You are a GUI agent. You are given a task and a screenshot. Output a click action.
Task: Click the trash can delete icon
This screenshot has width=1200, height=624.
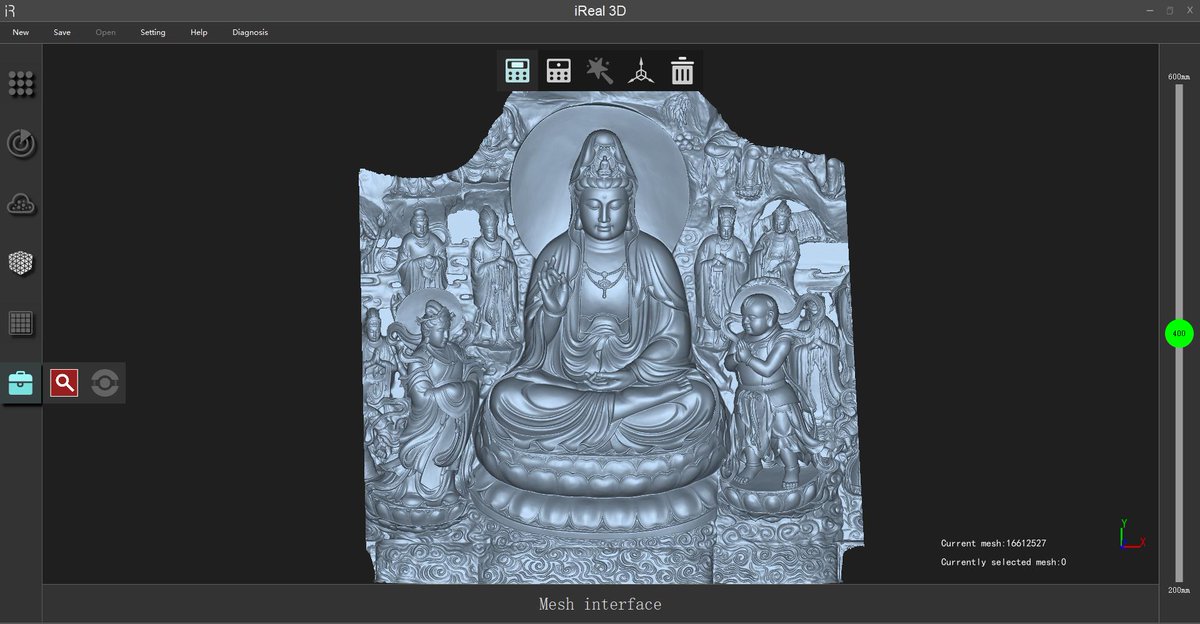(682, 71)
